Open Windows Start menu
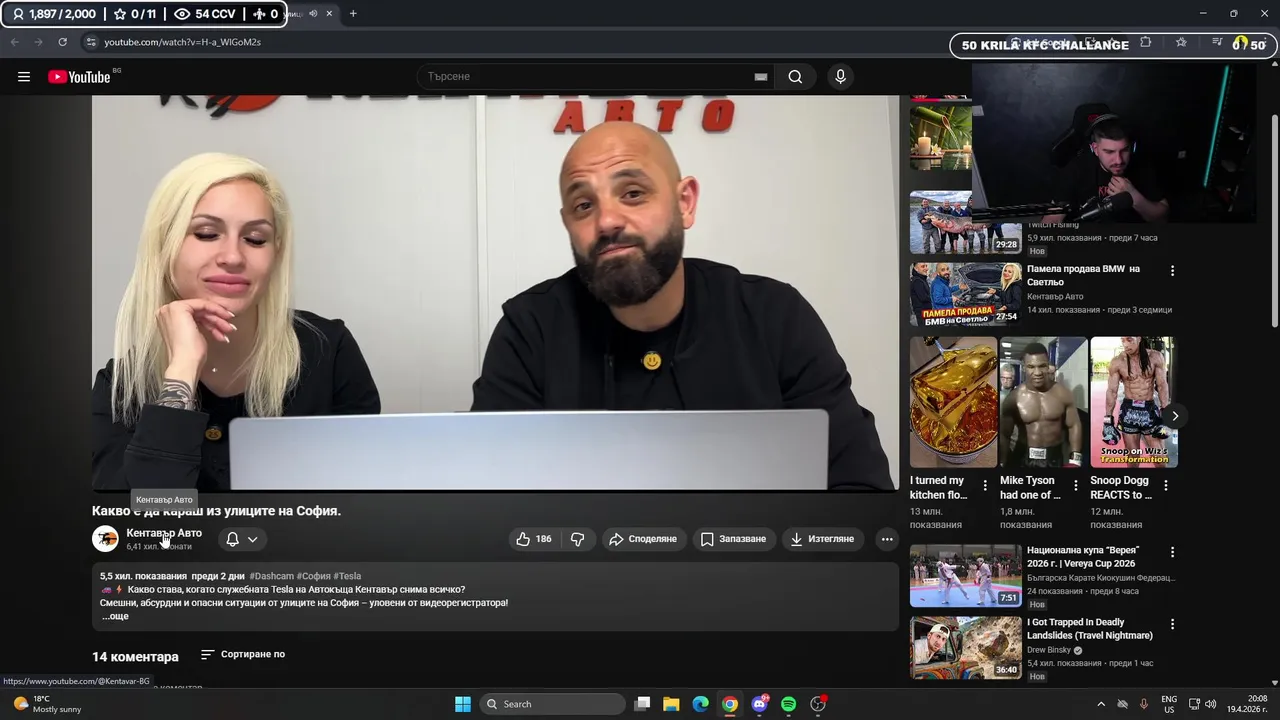 [x=463, y=704]
